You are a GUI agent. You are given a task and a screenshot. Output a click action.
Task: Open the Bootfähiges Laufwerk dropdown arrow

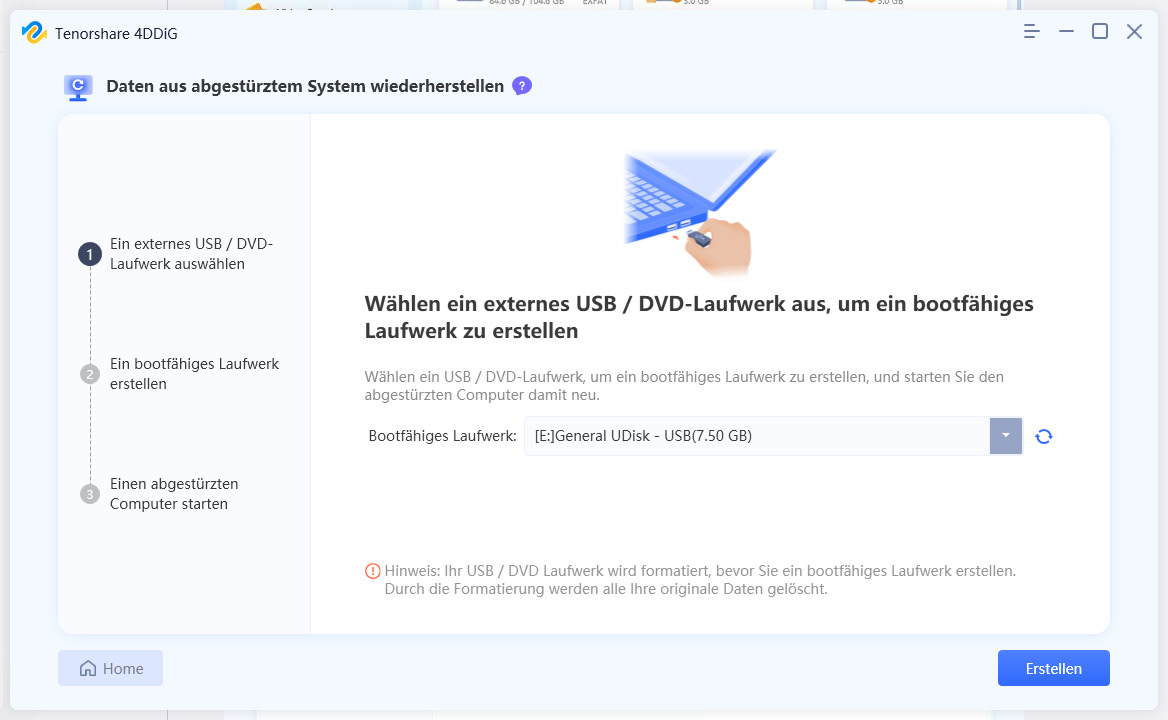pyautogui.click(x=1005, y=436)
